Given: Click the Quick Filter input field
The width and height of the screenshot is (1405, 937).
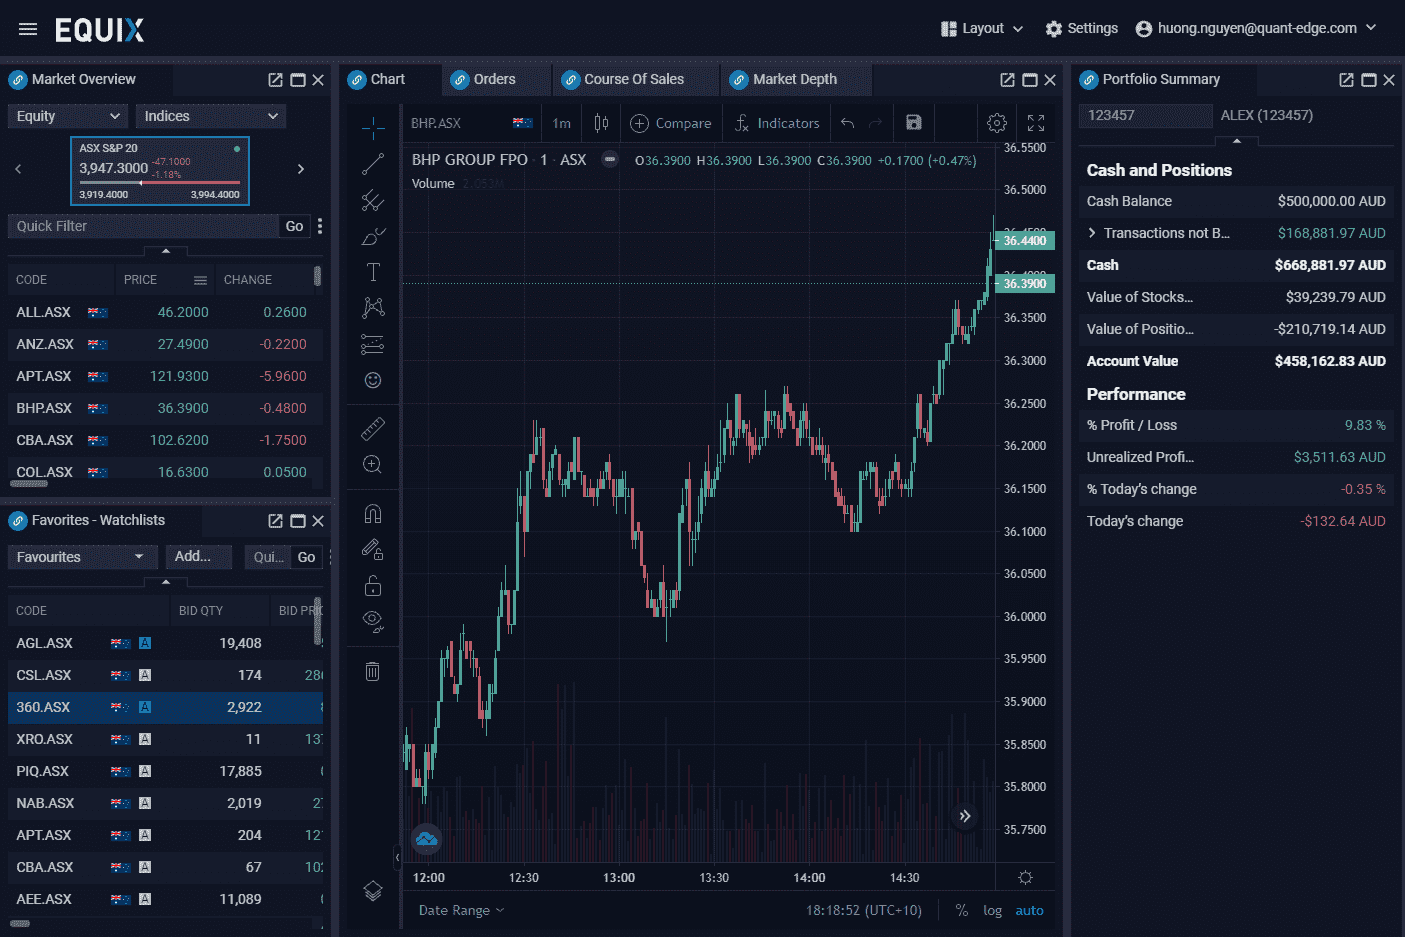Looking at the screenshot, I should click(x=143, y=226).
